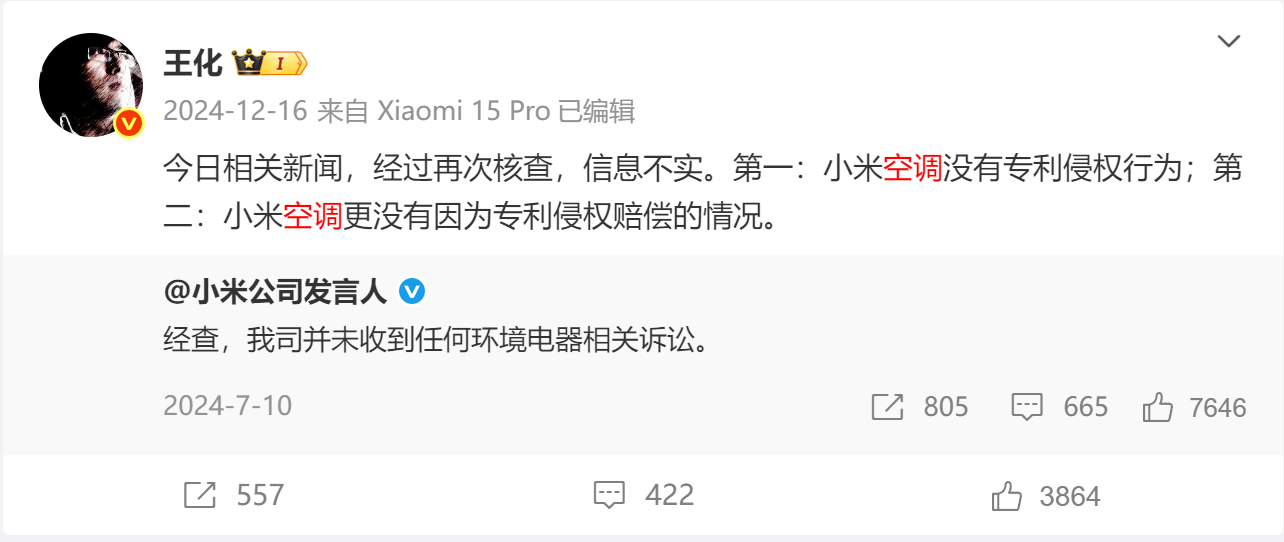Screen dimensions: 1284x542
Task: Click the first red 空调 keyword link
Action: pos(912,169)
